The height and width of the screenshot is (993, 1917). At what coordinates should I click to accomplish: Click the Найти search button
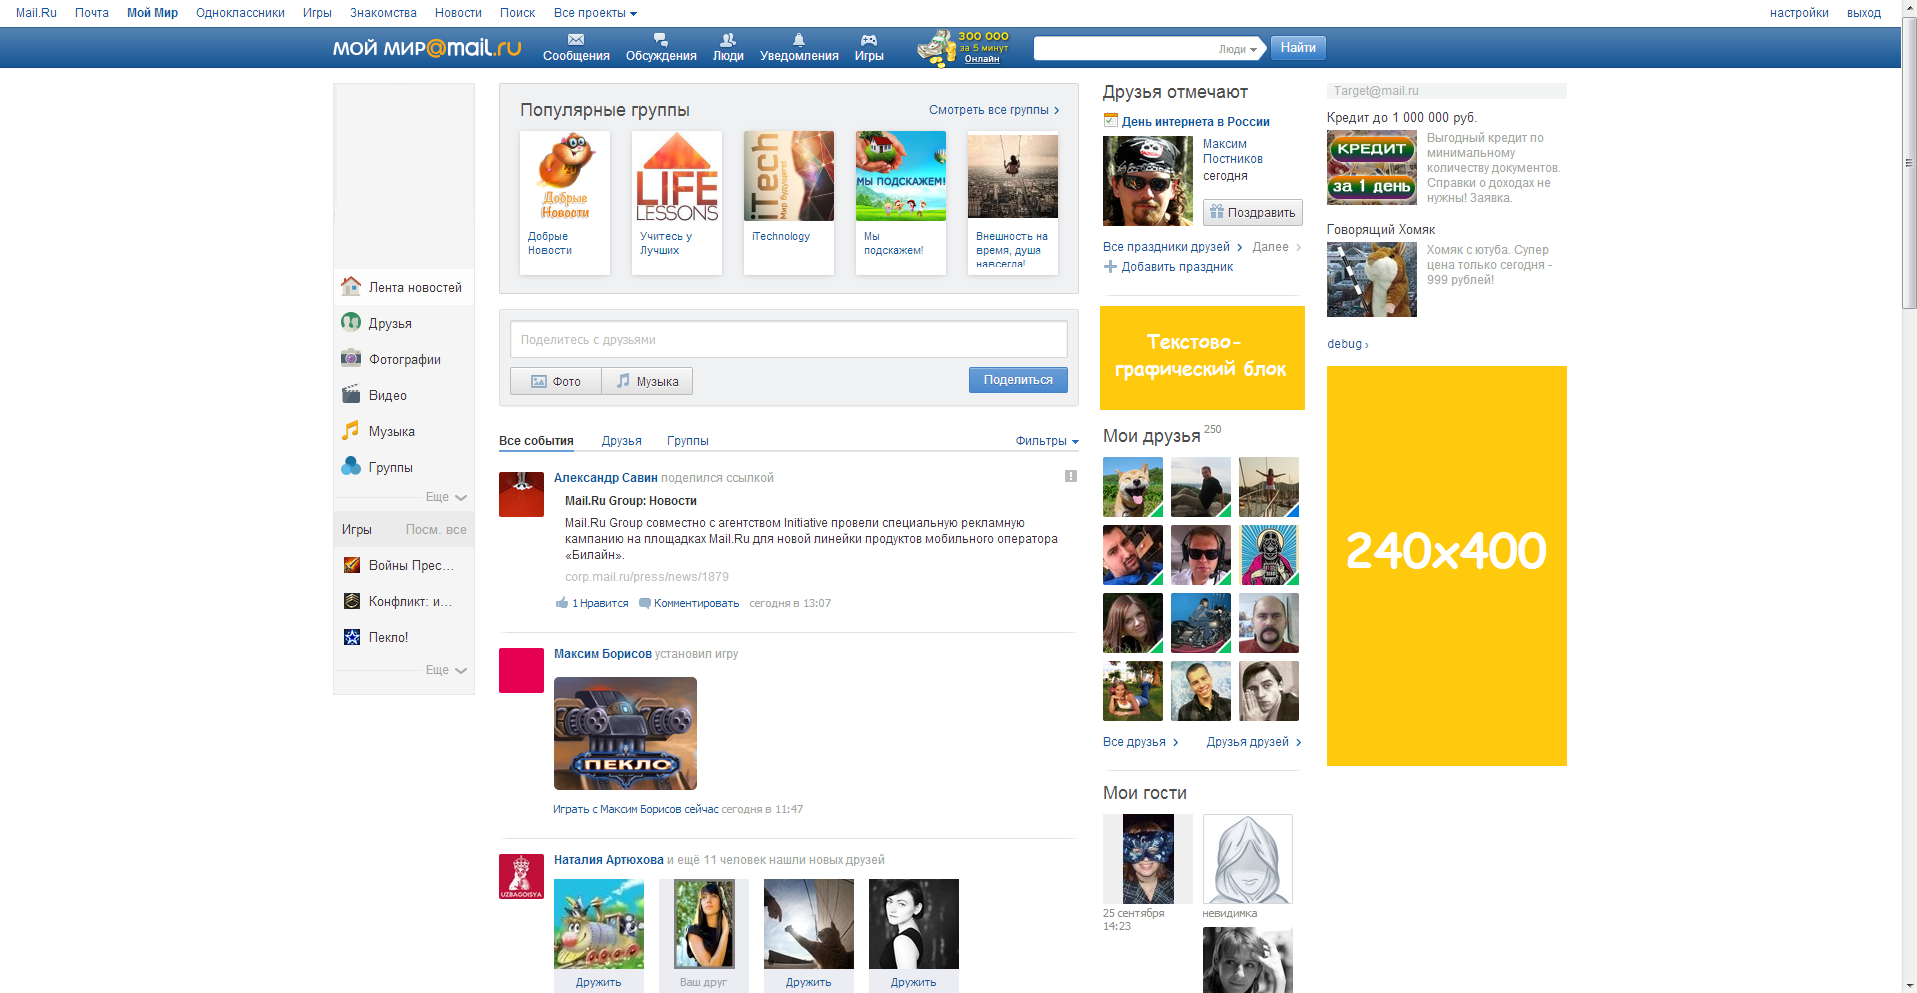pyautogui.click(x=1298, y=47)
